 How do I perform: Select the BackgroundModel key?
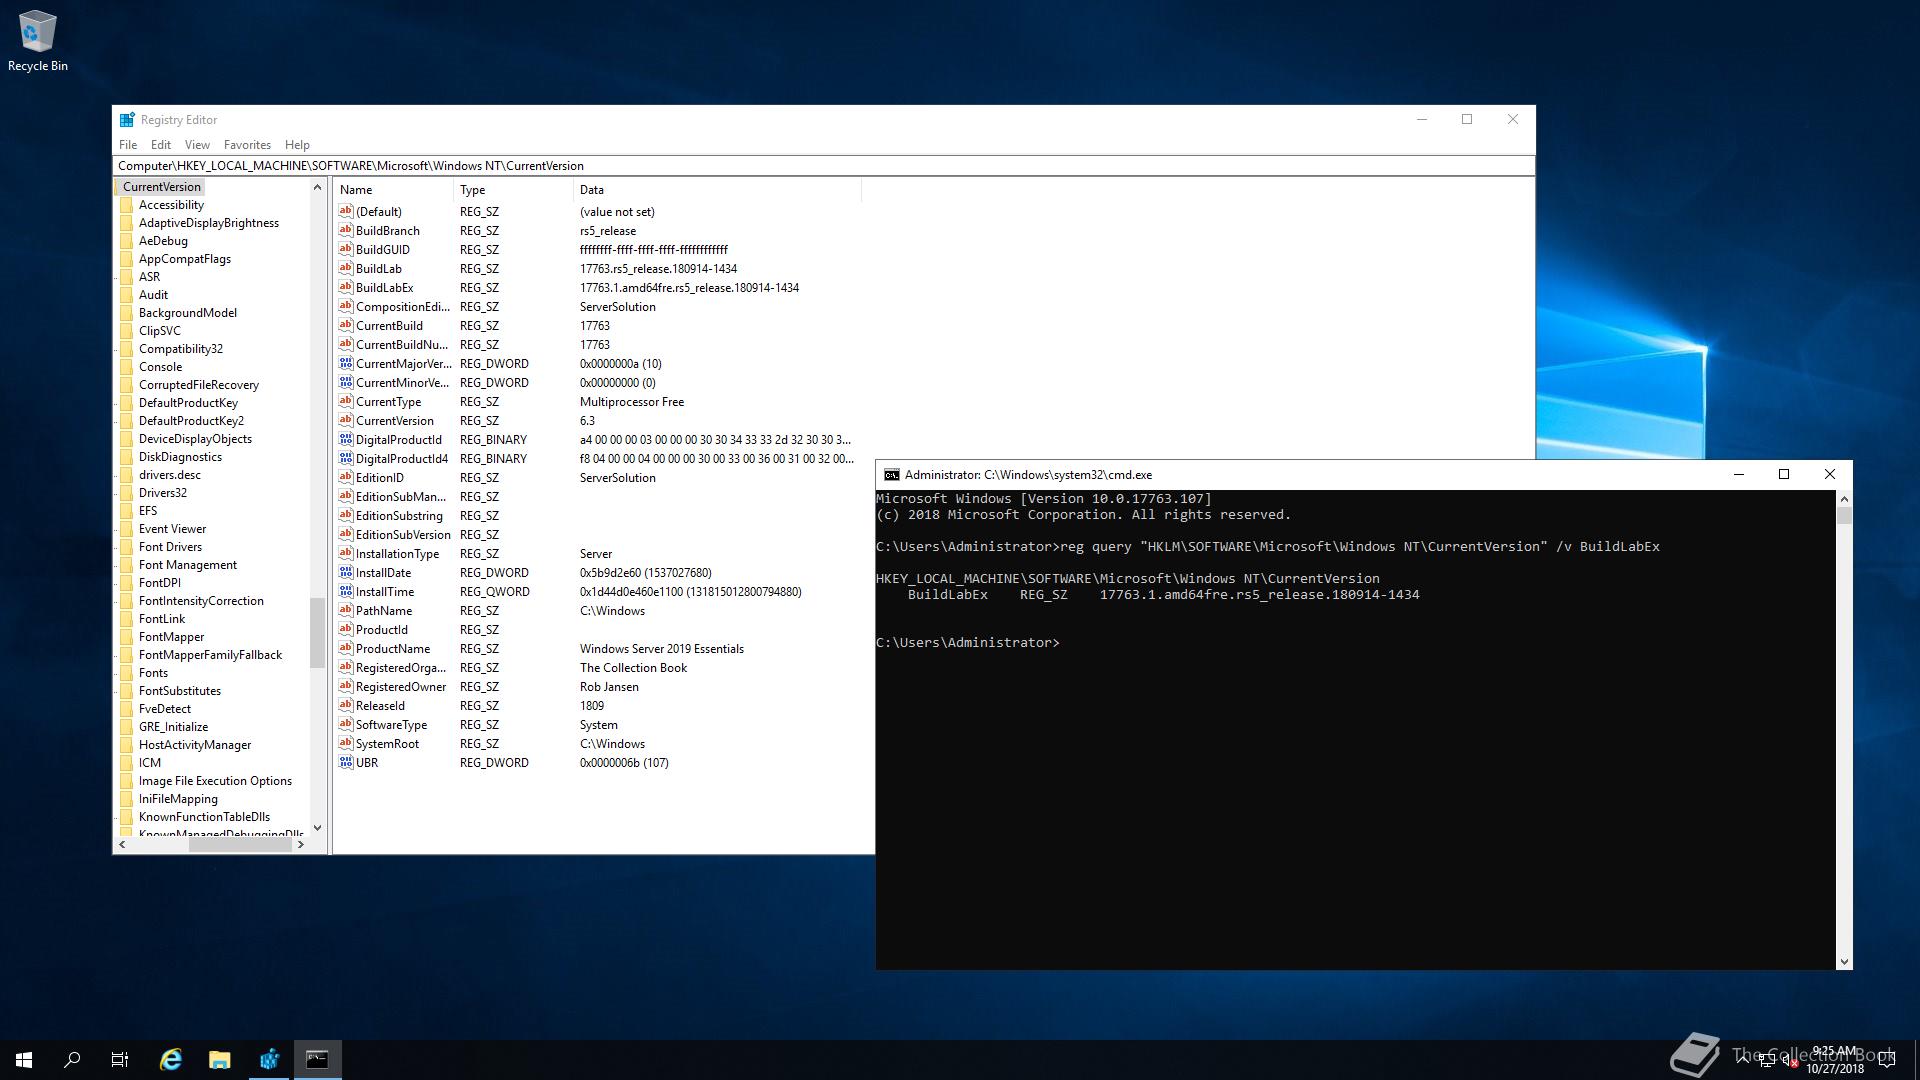pos(188,313)
